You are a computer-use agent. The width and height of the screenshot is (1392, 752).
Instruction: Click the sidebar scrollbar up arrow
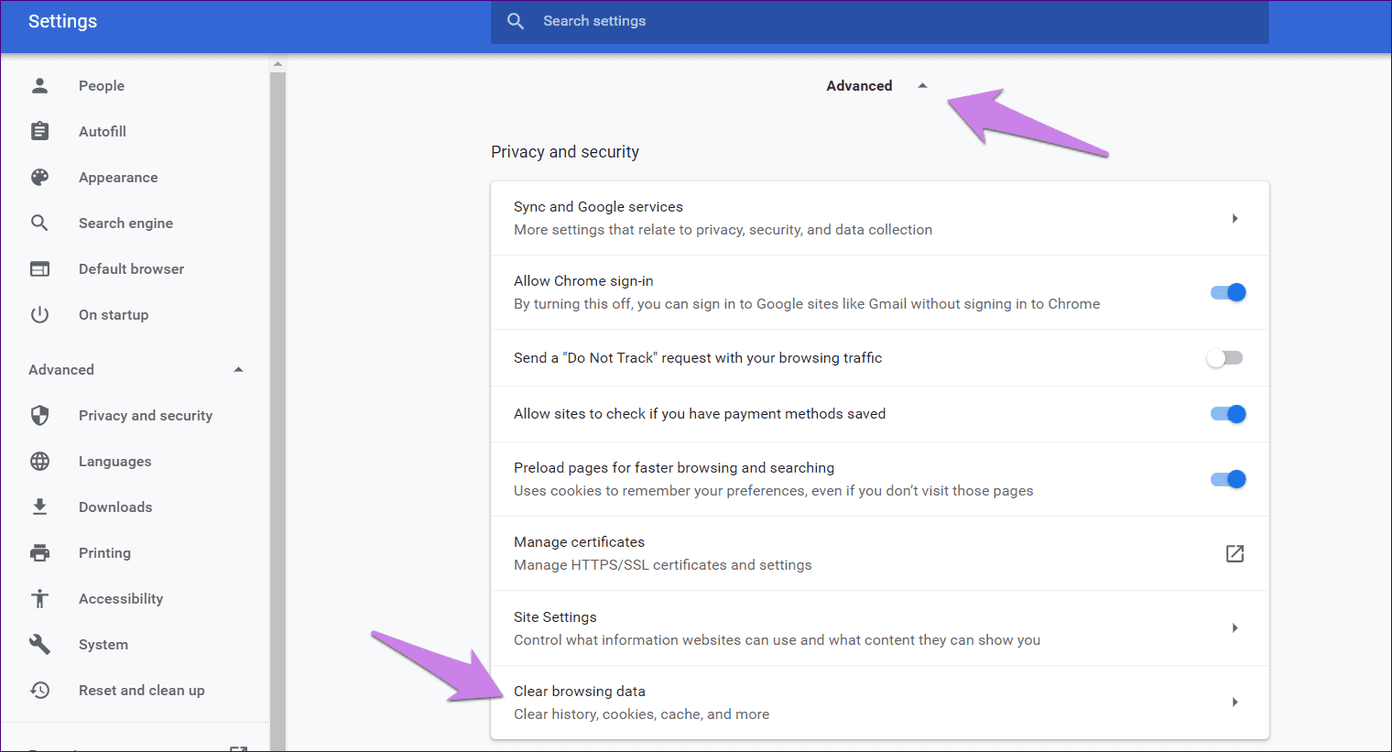278,65
